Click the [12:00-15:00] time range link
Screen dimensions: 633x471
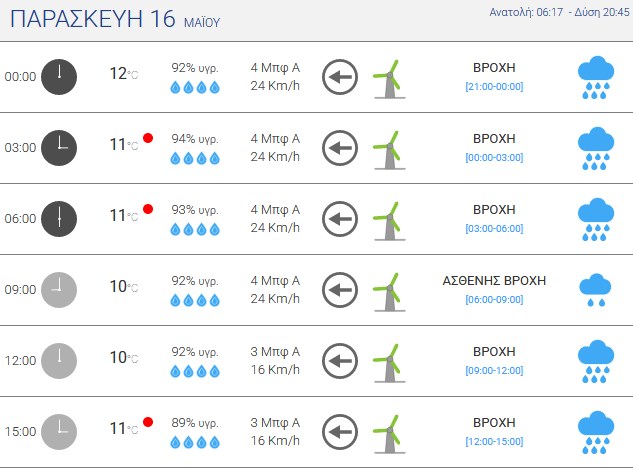point(494,442)
